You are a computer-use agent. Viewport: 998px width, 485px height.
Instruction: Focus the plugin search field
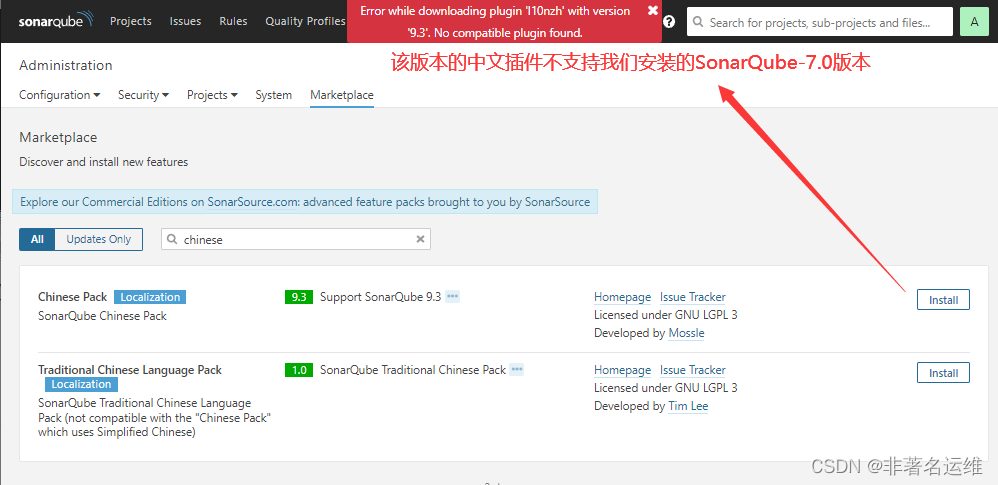point(296,239)
